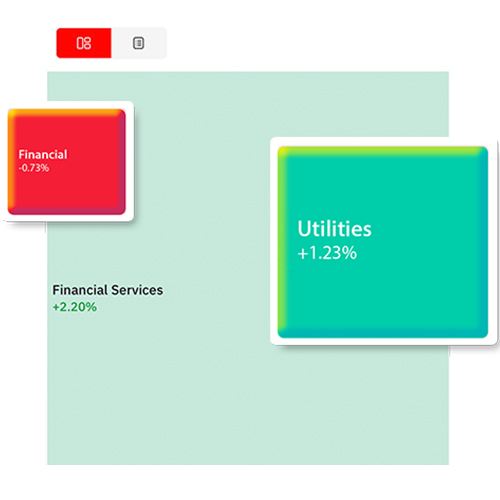This screenshot has height=500, width=500.
Task: Open the red Financial sector tile
Action: 67,162
